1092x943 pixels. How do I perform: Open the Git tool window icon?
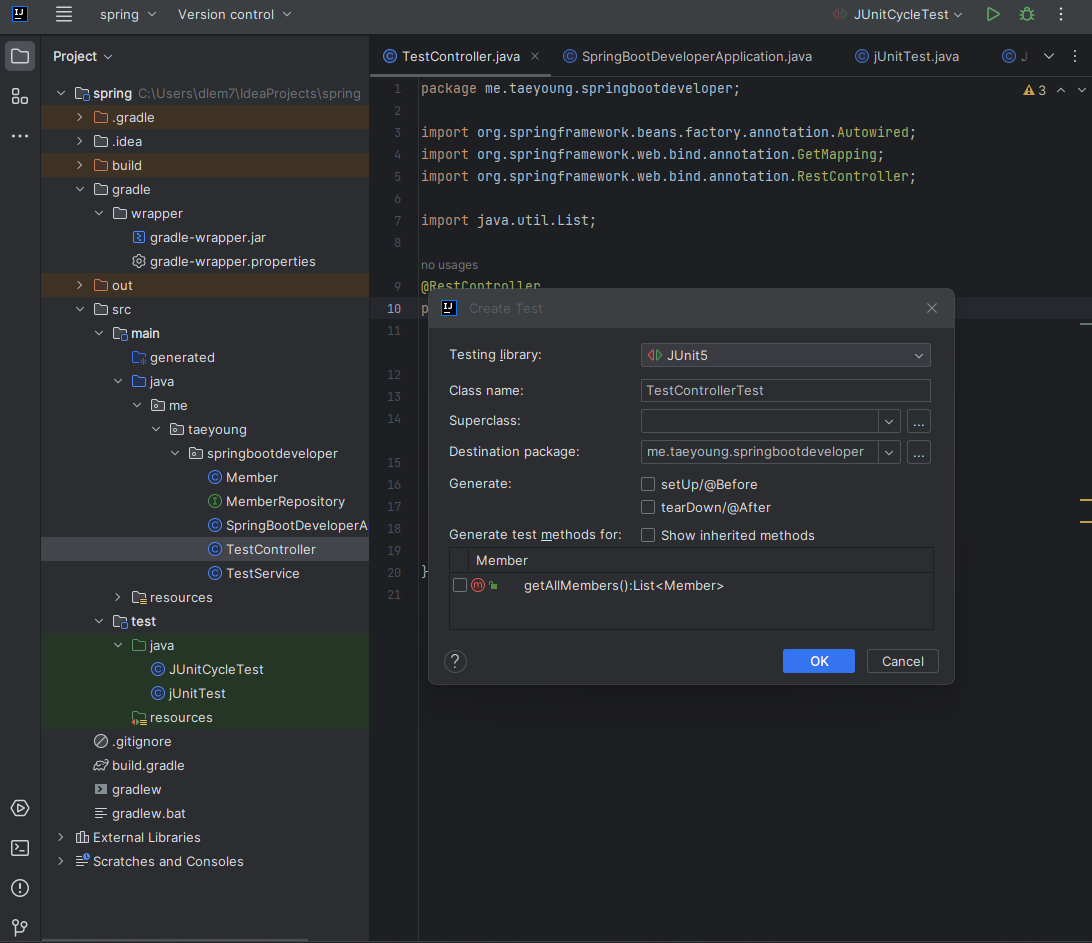(20, 927)
